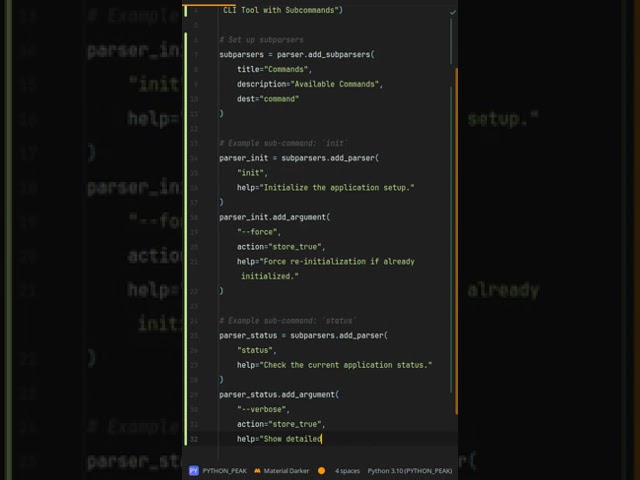Click the line 'subparsers = parser.add_subparsers('
Screen dimensions: 640x480
pyautogui.click(x=297, y=54)
